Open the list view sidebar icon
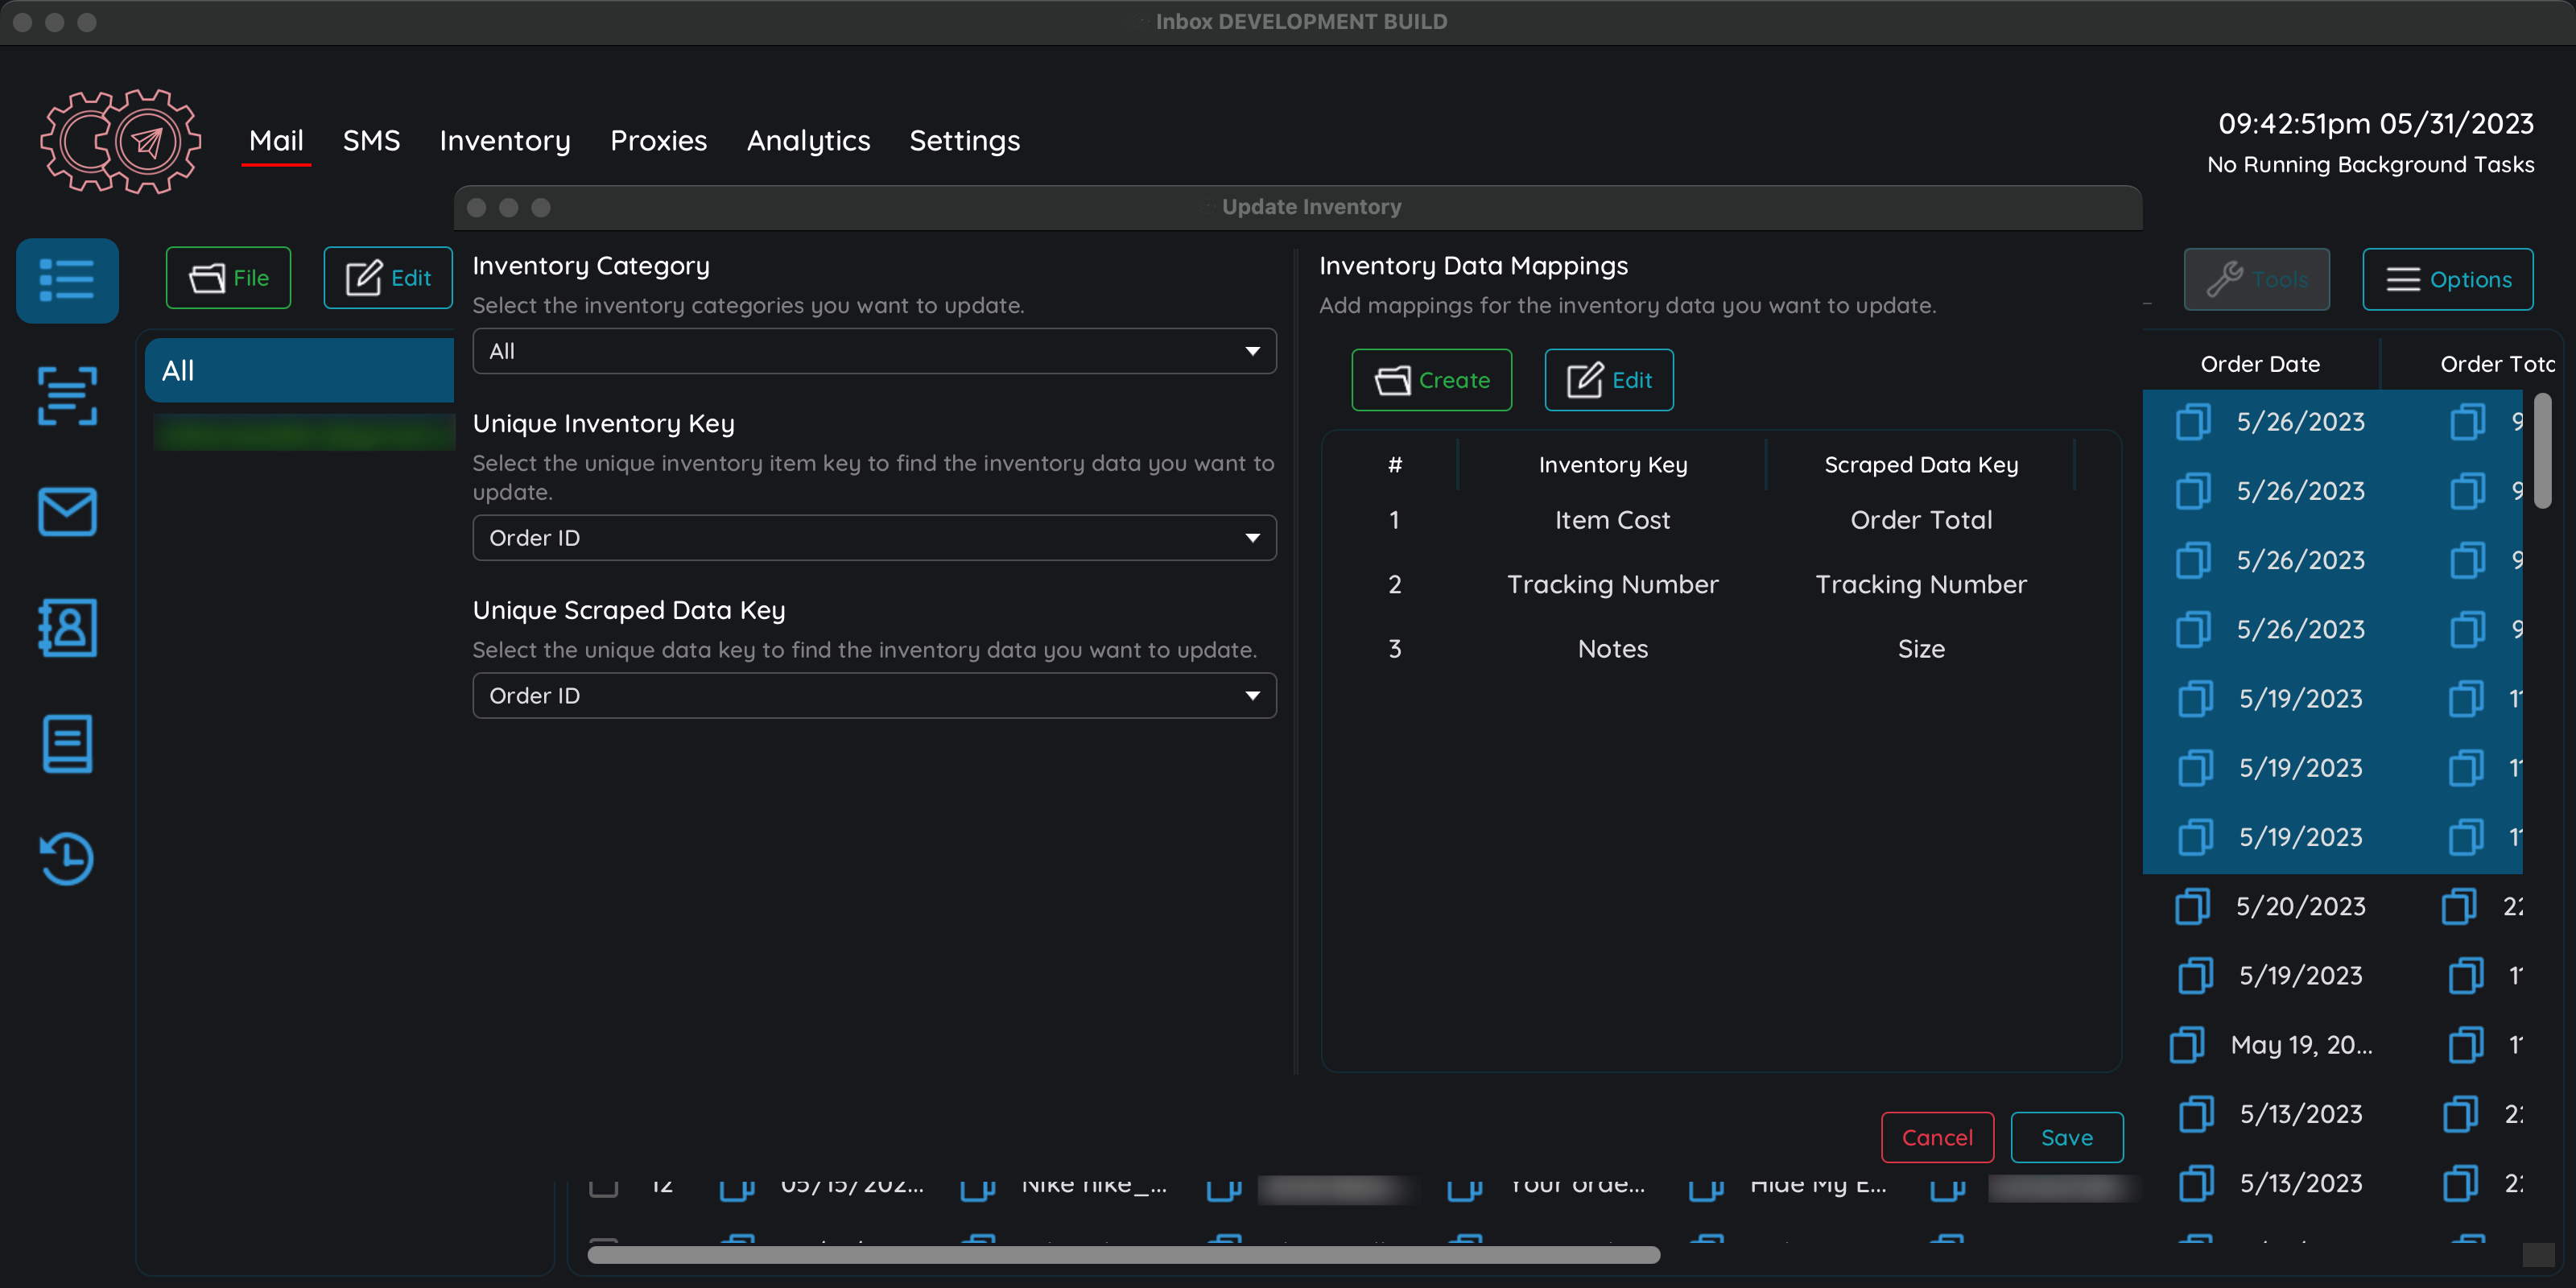The image size is (2576, 1288). (x=67, y=280)
